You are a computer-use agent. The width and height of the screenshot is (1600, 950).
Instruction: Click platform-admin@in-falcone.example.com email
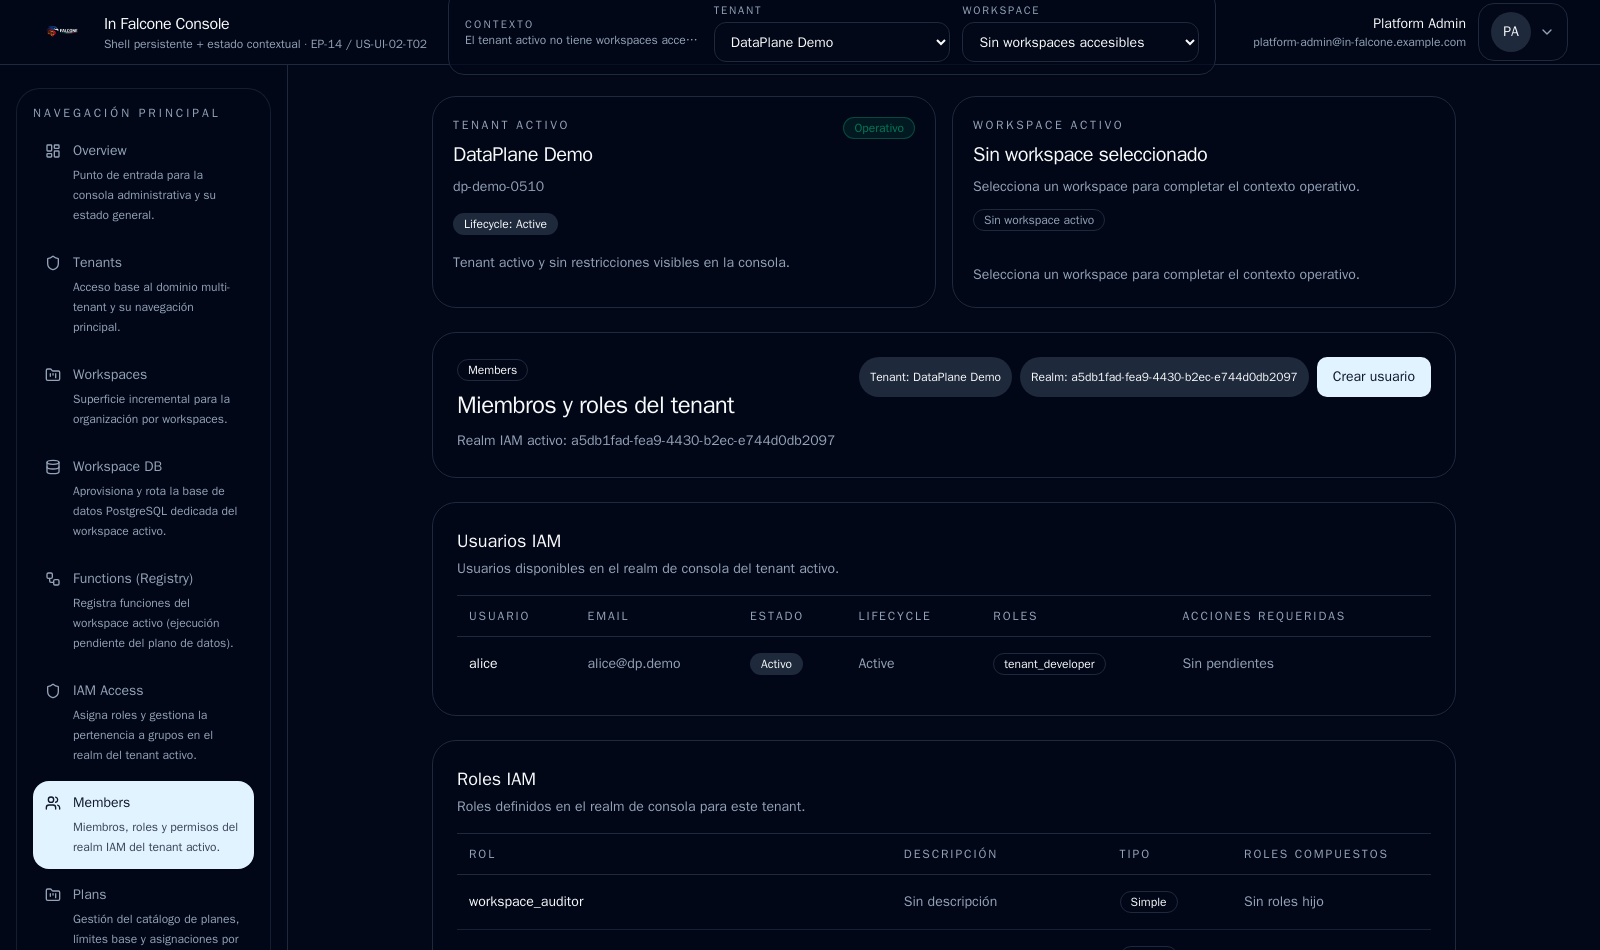[x=1359, y=42]
